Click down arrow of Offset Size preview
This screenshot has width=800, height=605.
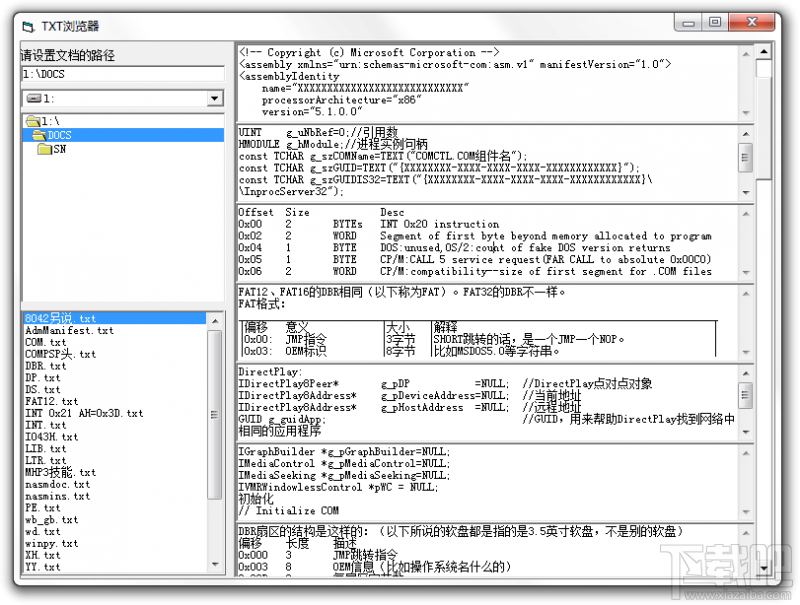746,272
